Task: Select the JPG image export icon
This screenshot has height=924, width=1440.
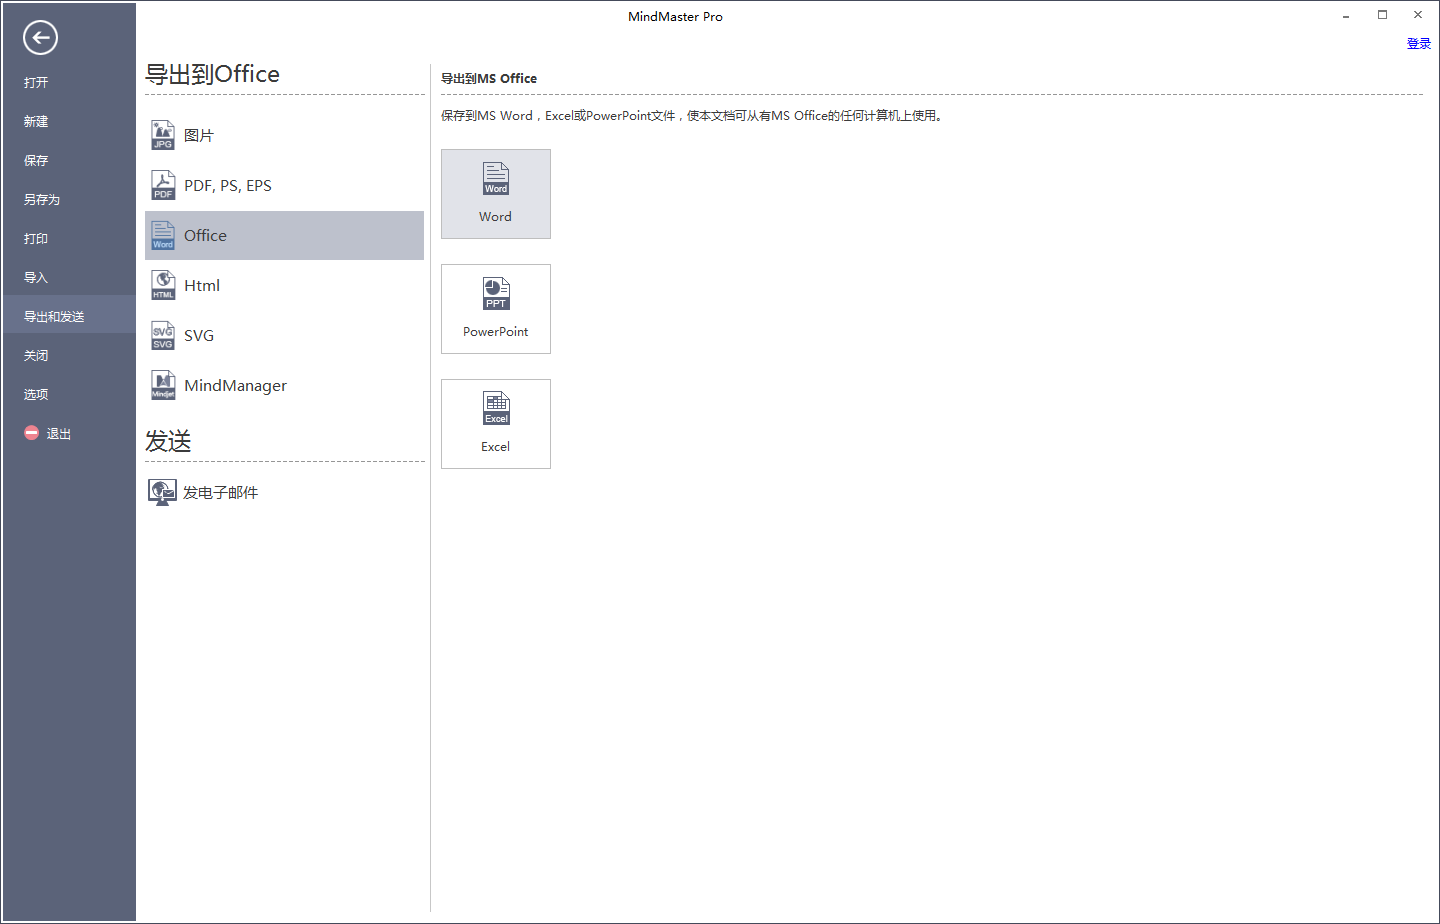Action: click(163, 135)
